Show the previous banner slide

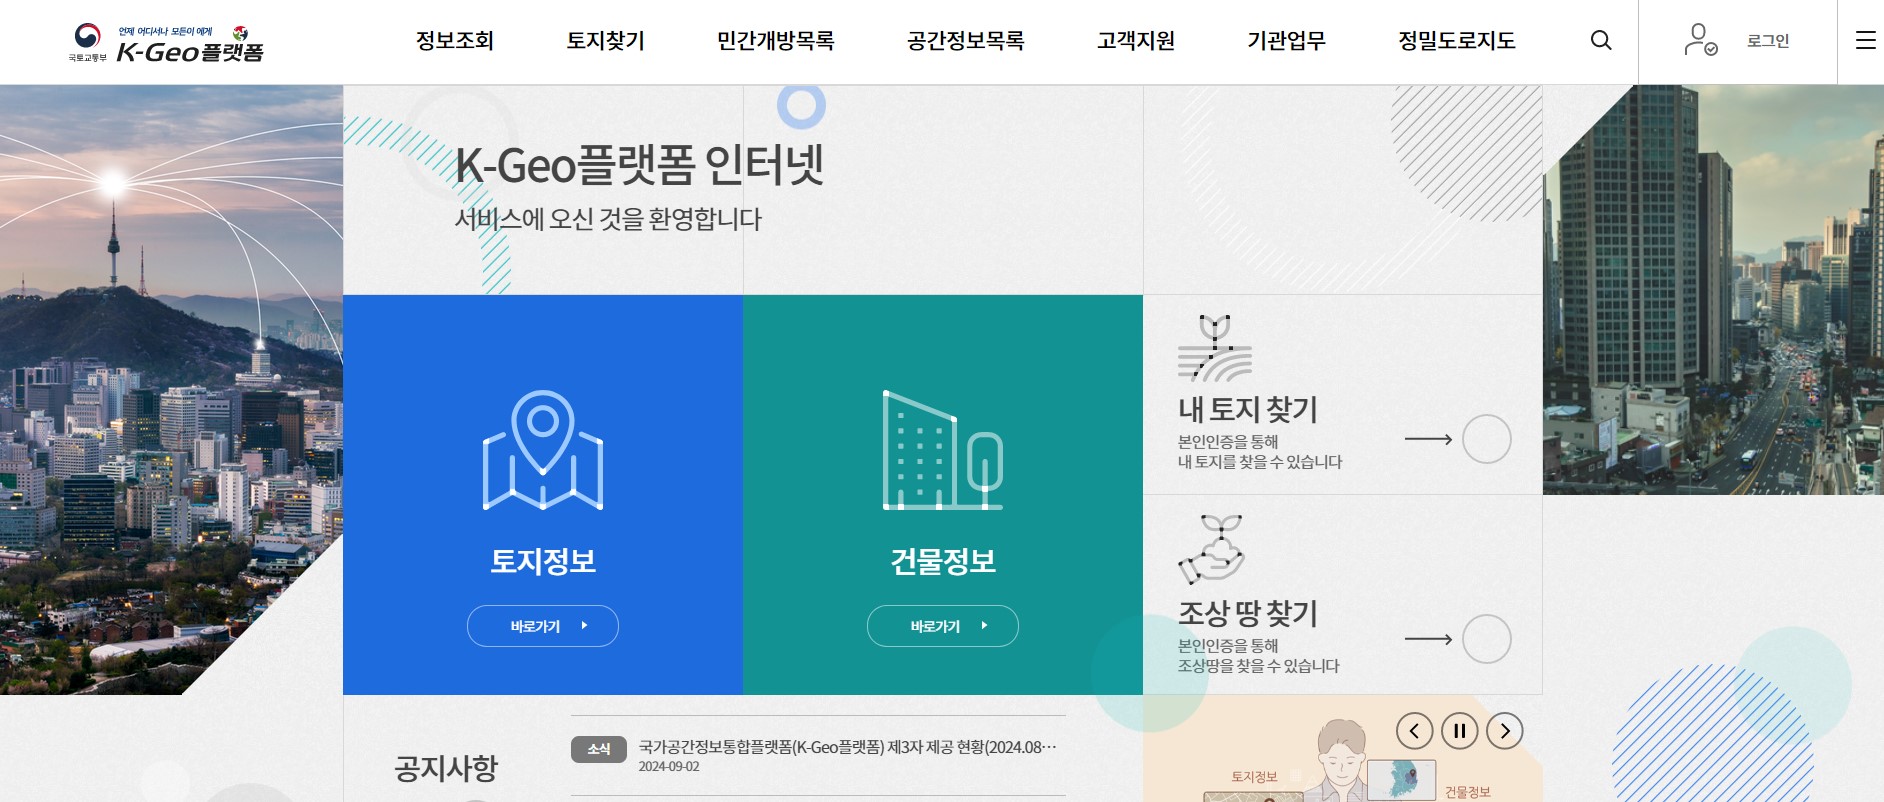point(1414,731)
